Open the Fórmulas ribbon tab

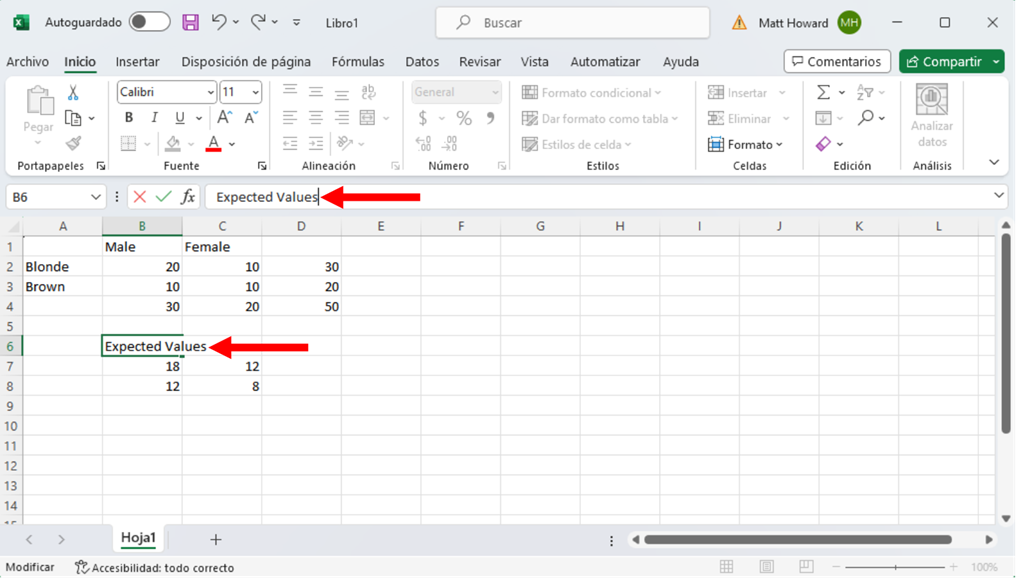click(x=358, y=62)
